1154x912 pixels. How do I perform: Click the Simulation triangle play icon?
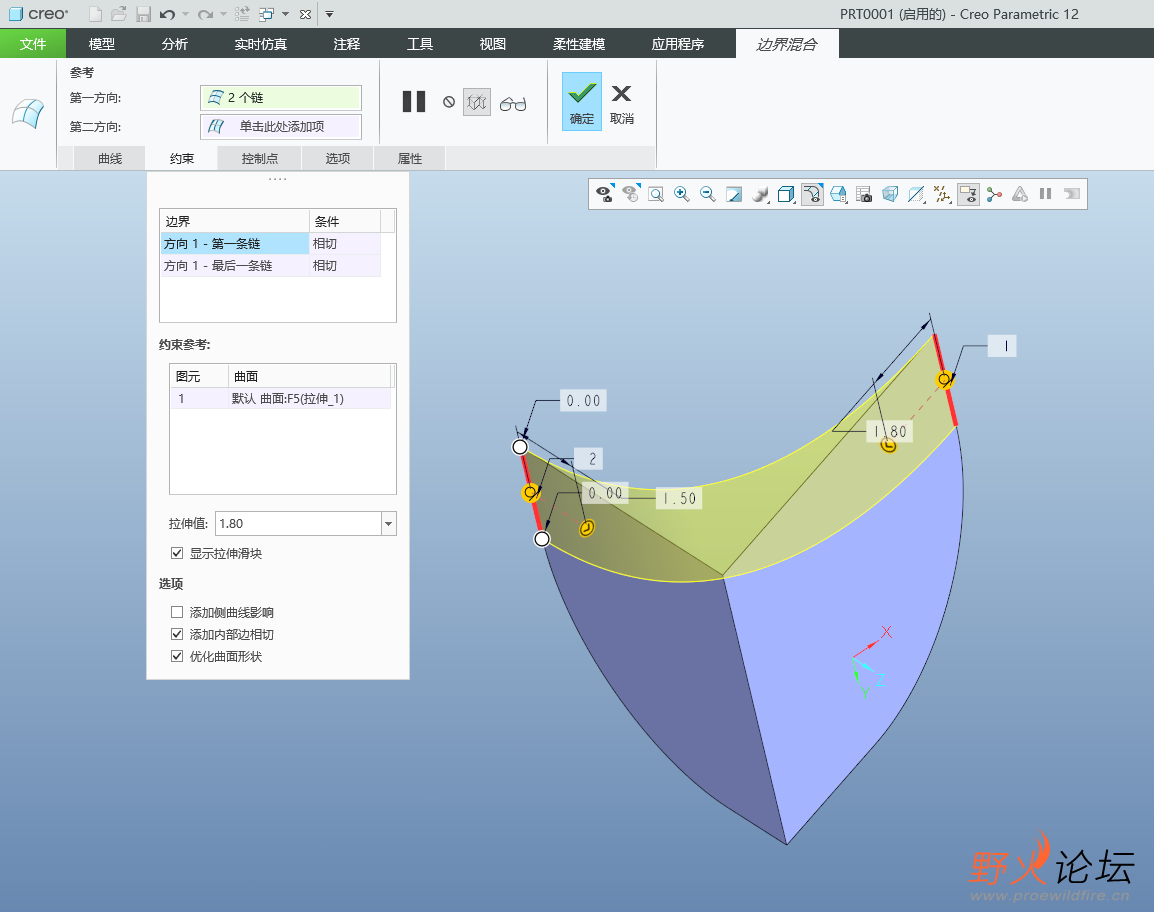[1020, 194]
